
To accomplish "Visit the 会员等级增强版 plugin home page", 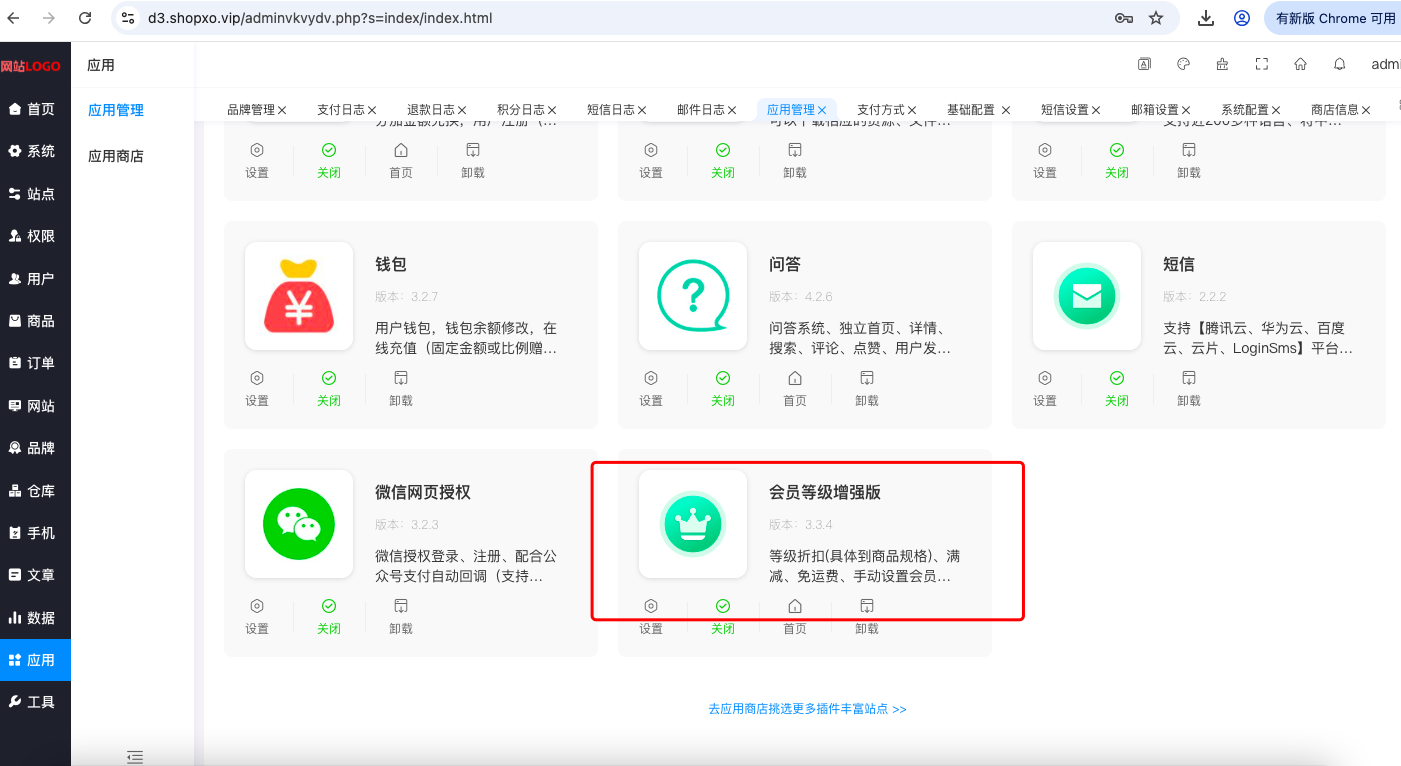I will click(795, 616).
